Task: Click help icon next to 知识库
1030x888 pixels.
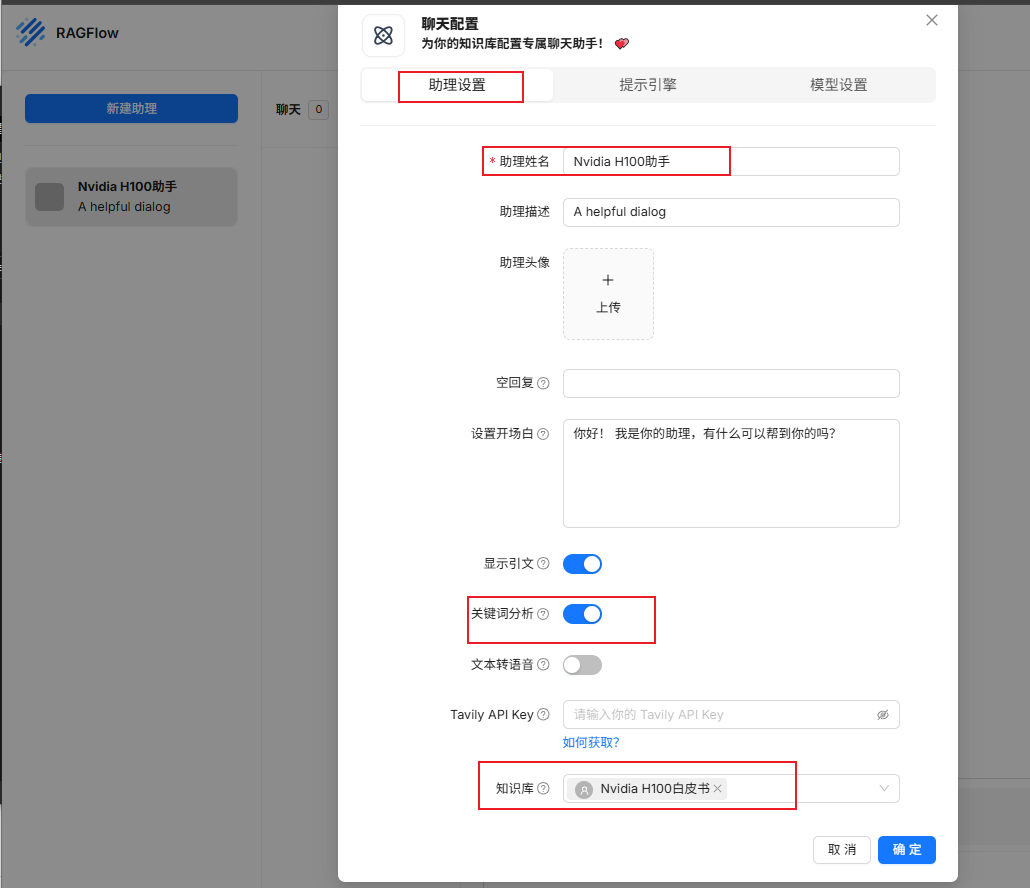Action: click(543, 788)
